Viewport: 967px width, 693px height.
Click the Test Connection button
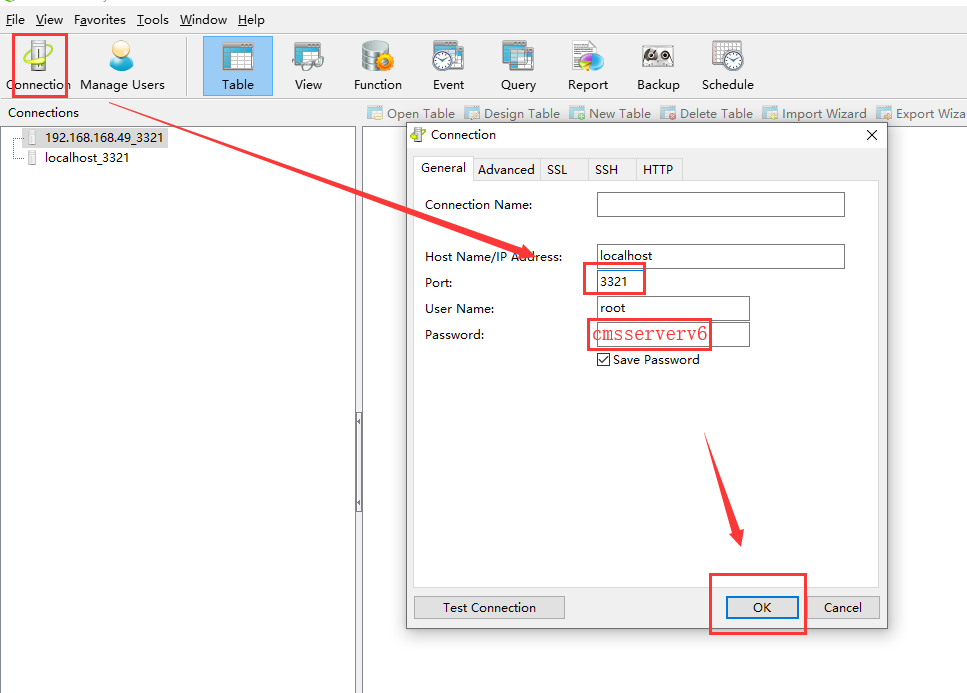(489, 607)
